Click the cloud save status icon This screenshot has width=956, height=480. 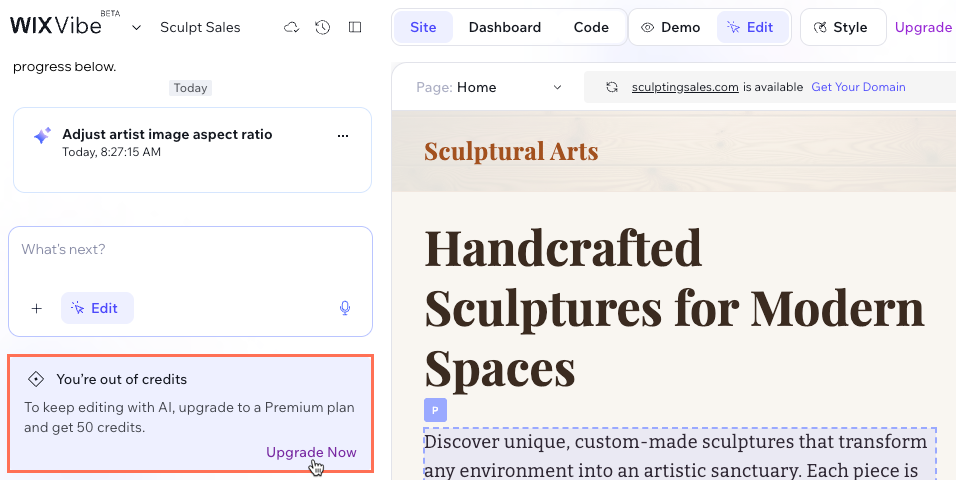[x=291, y=27]
